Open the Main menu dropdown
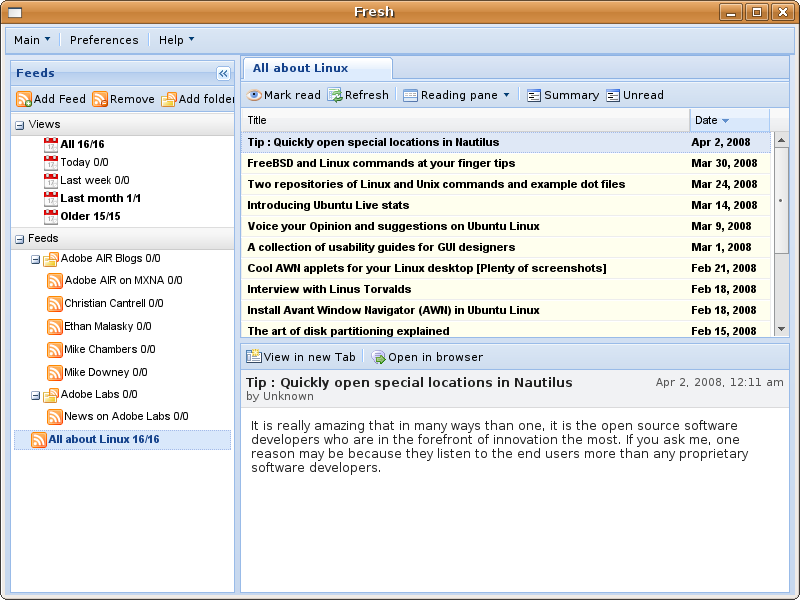 pyautogui.click(x=32, y=40)
